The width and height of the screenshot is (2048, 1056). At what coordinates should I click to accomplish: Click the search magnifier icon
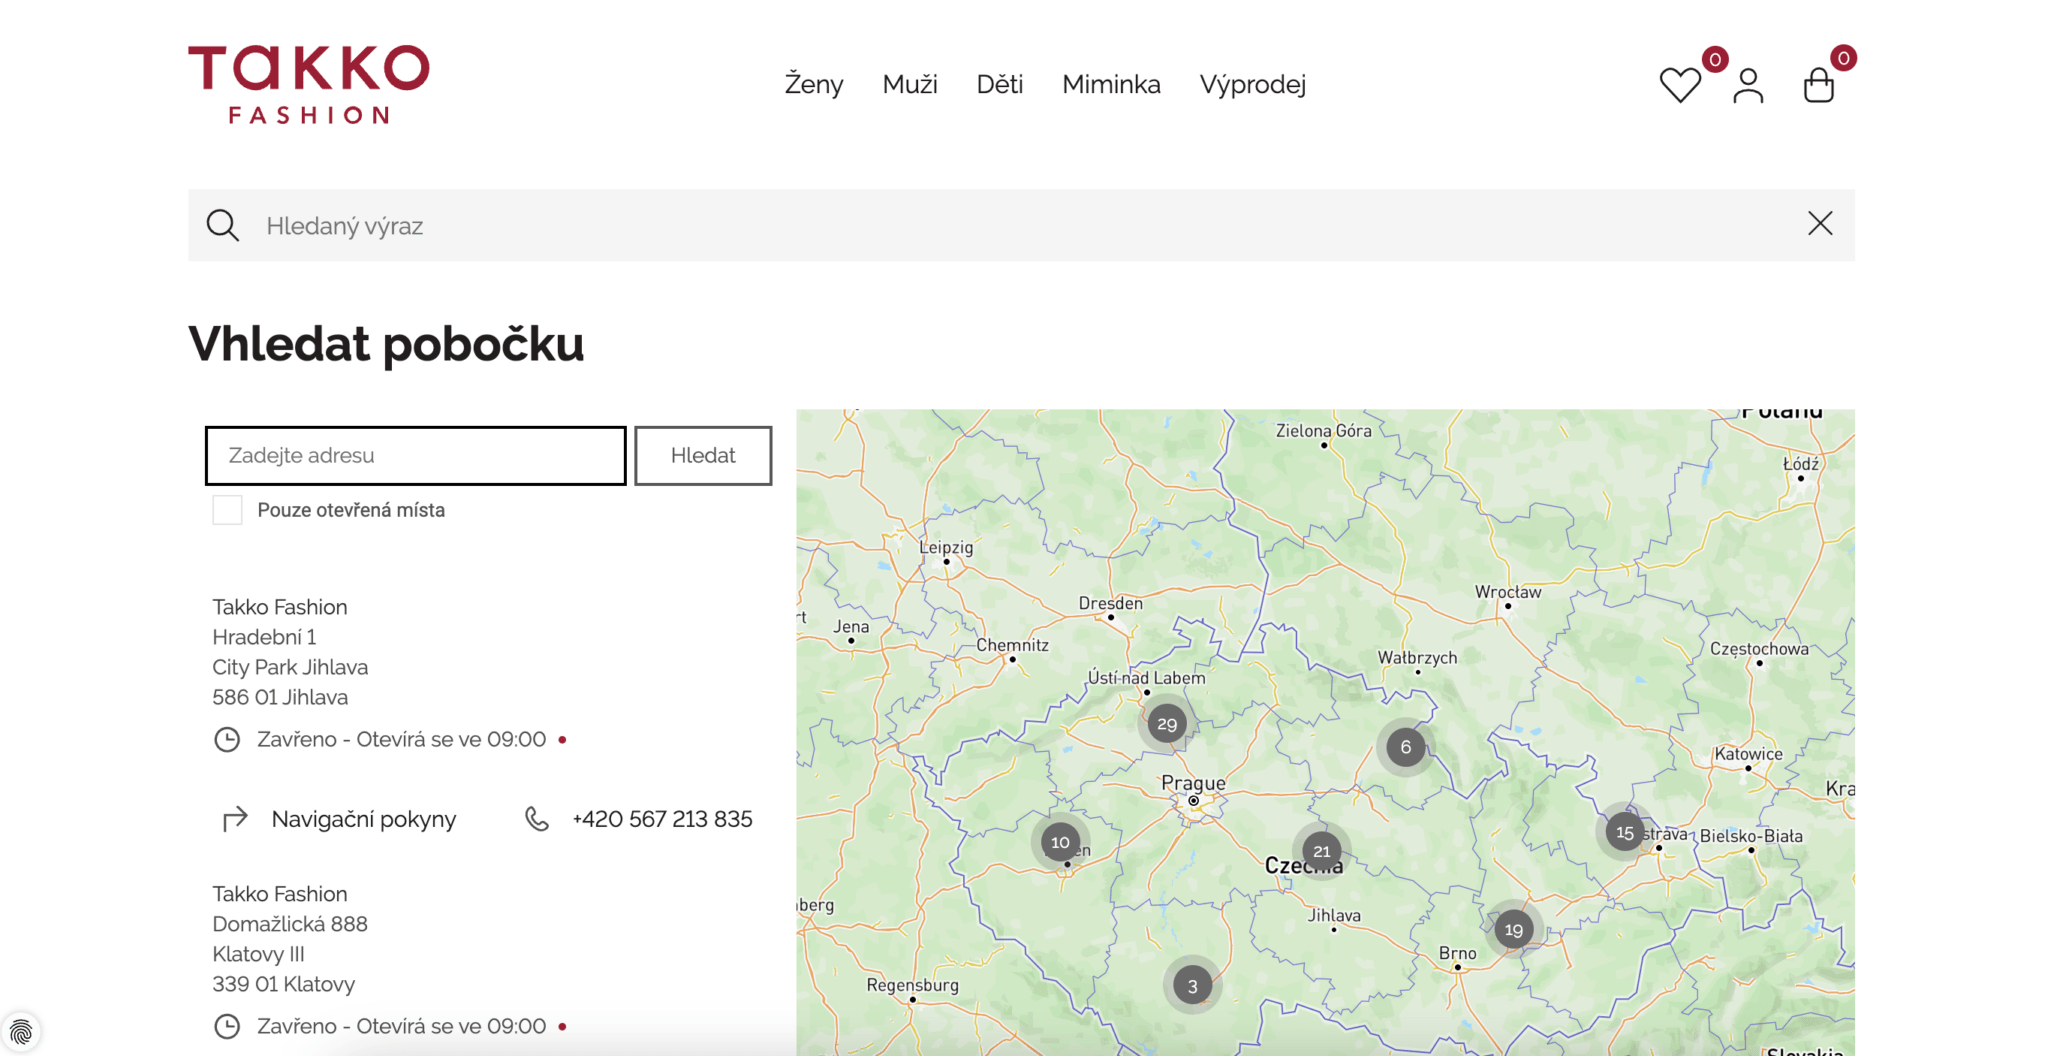click(x=222, y=225)
